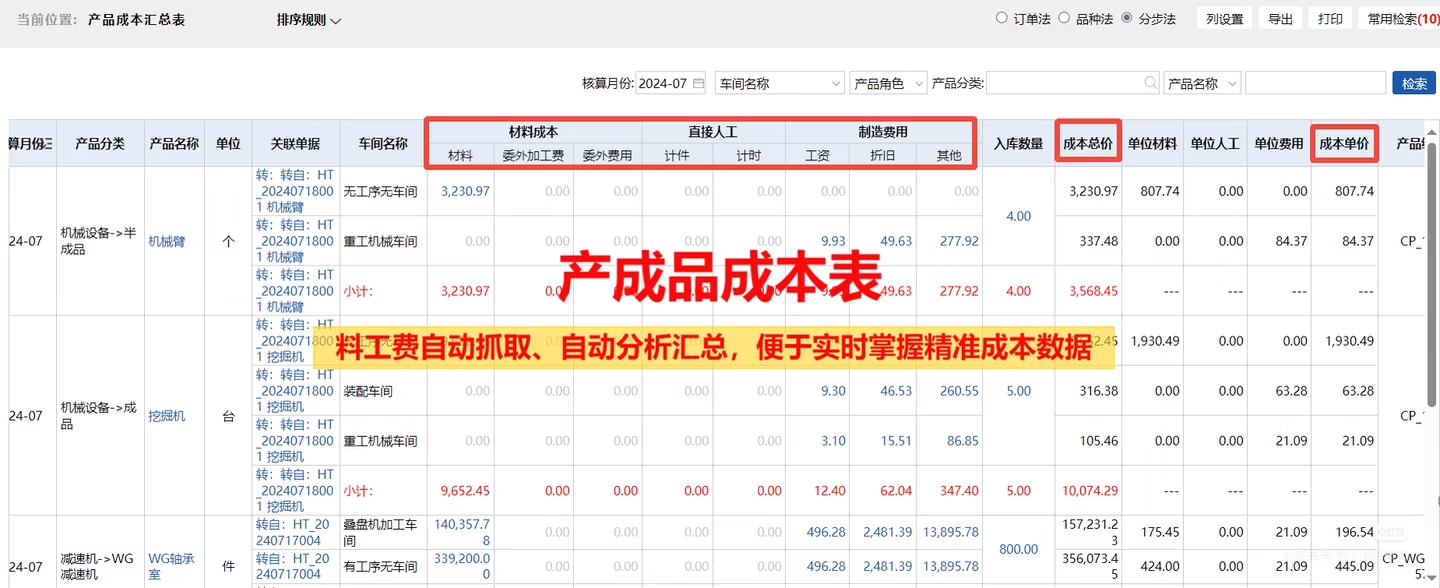Click the 单位 column header
The height and width of the screenshot is (588, 1440).
point(228,144)
